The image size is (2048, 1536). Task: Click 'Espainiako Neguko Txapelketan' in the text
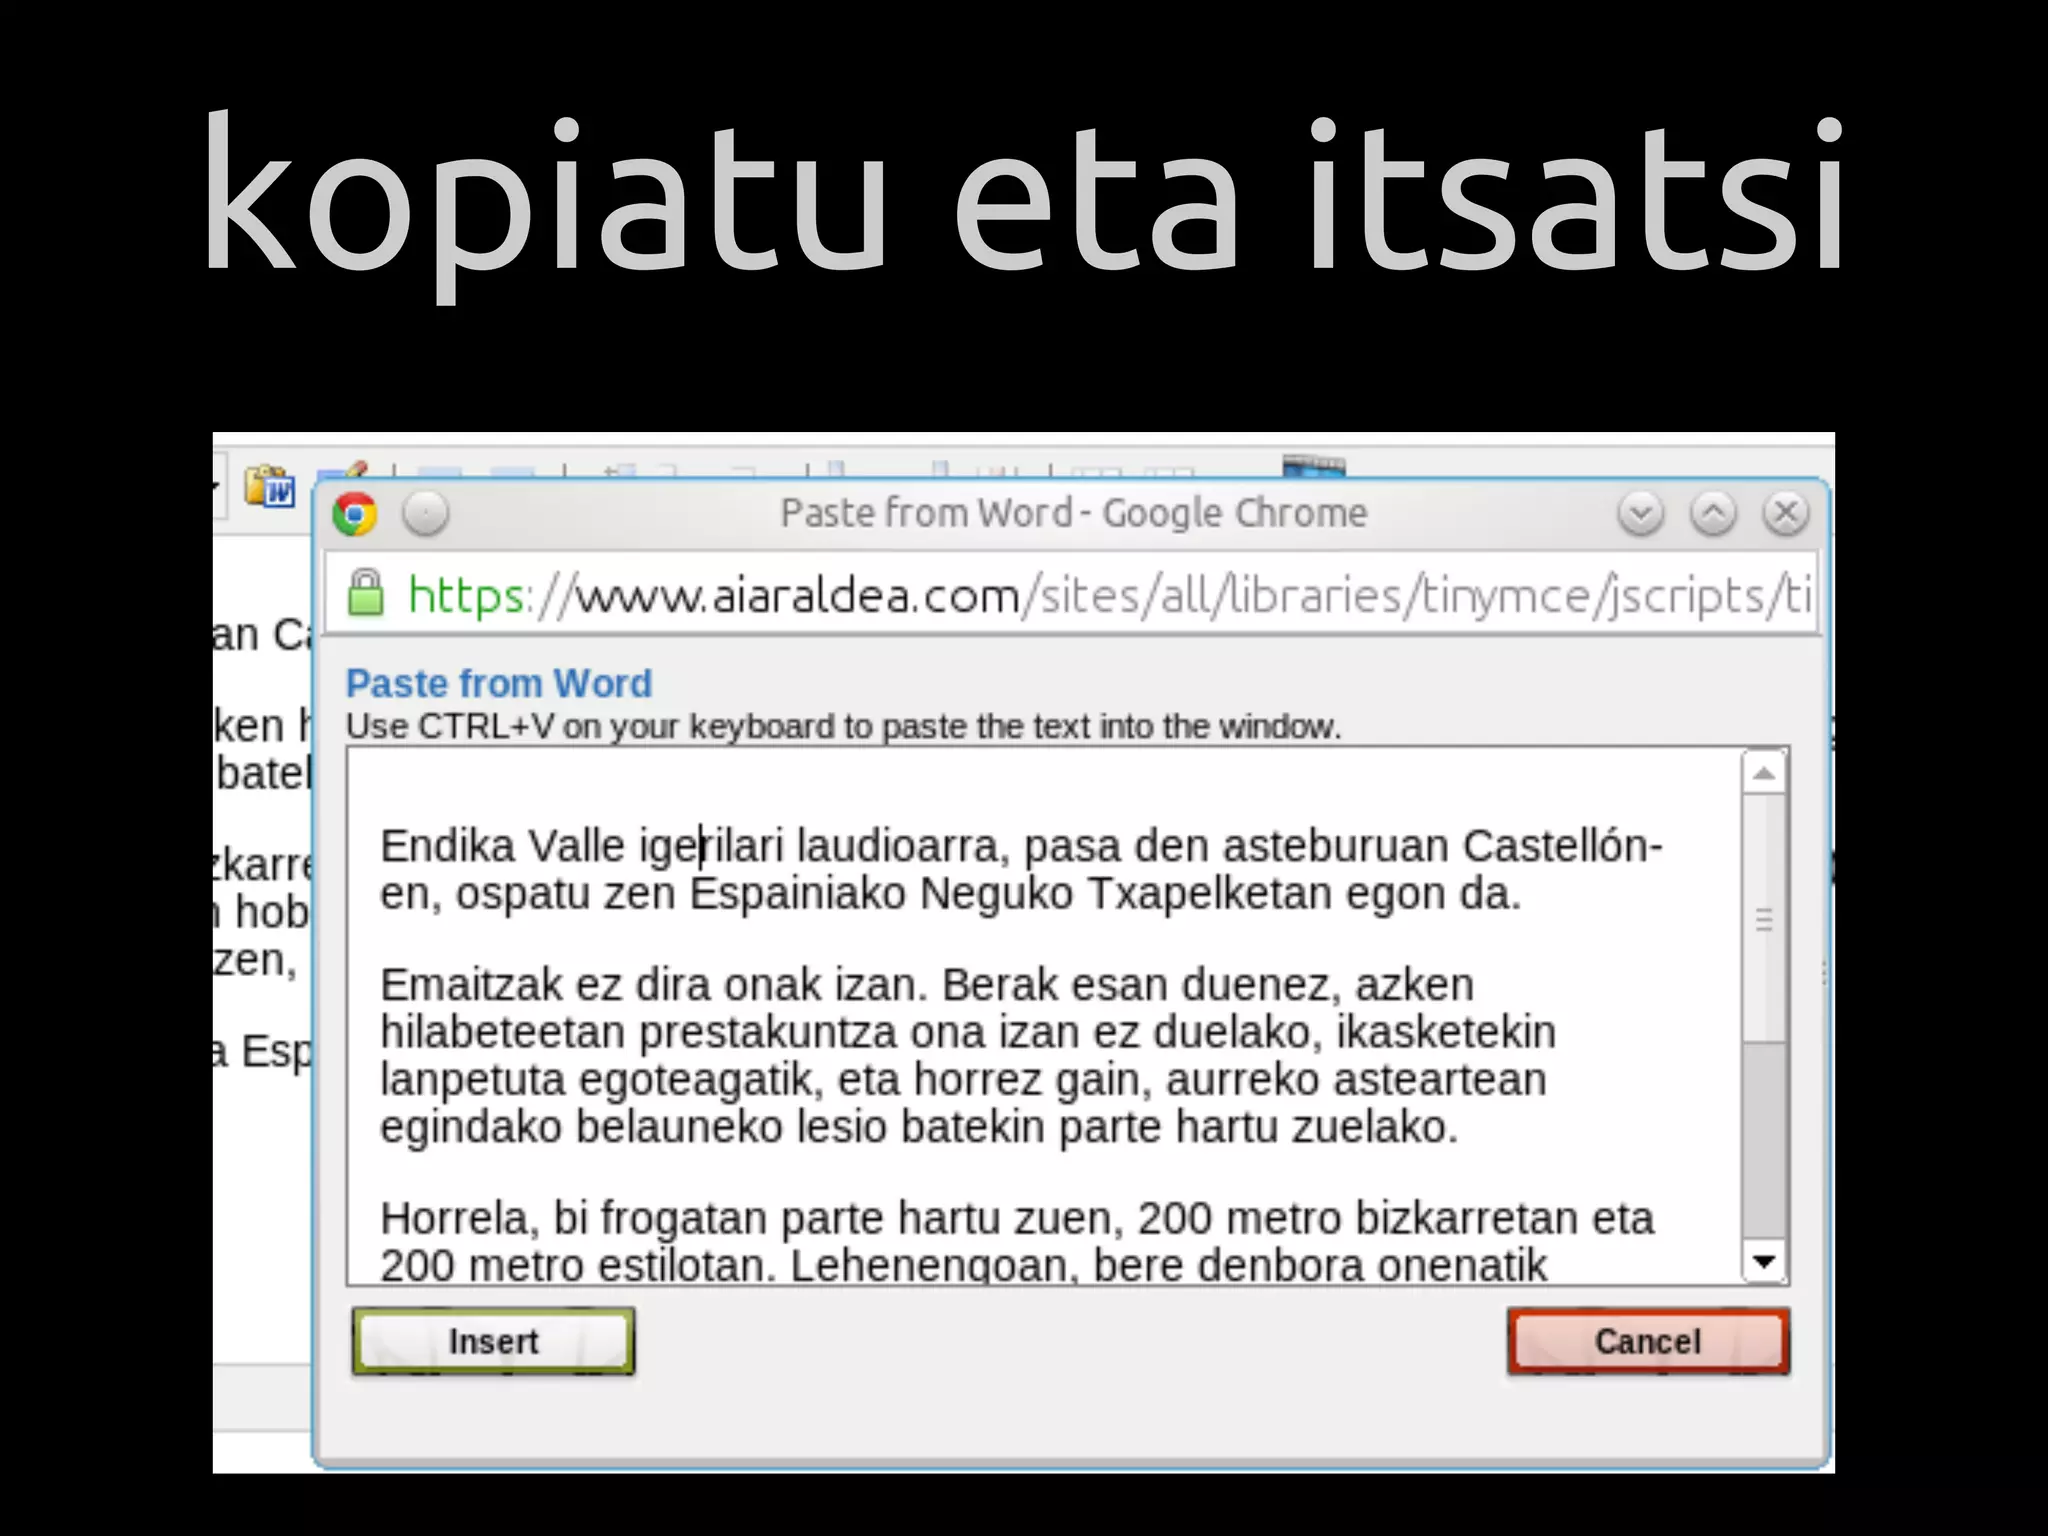pyautogui.click(x=1011, y=894)
